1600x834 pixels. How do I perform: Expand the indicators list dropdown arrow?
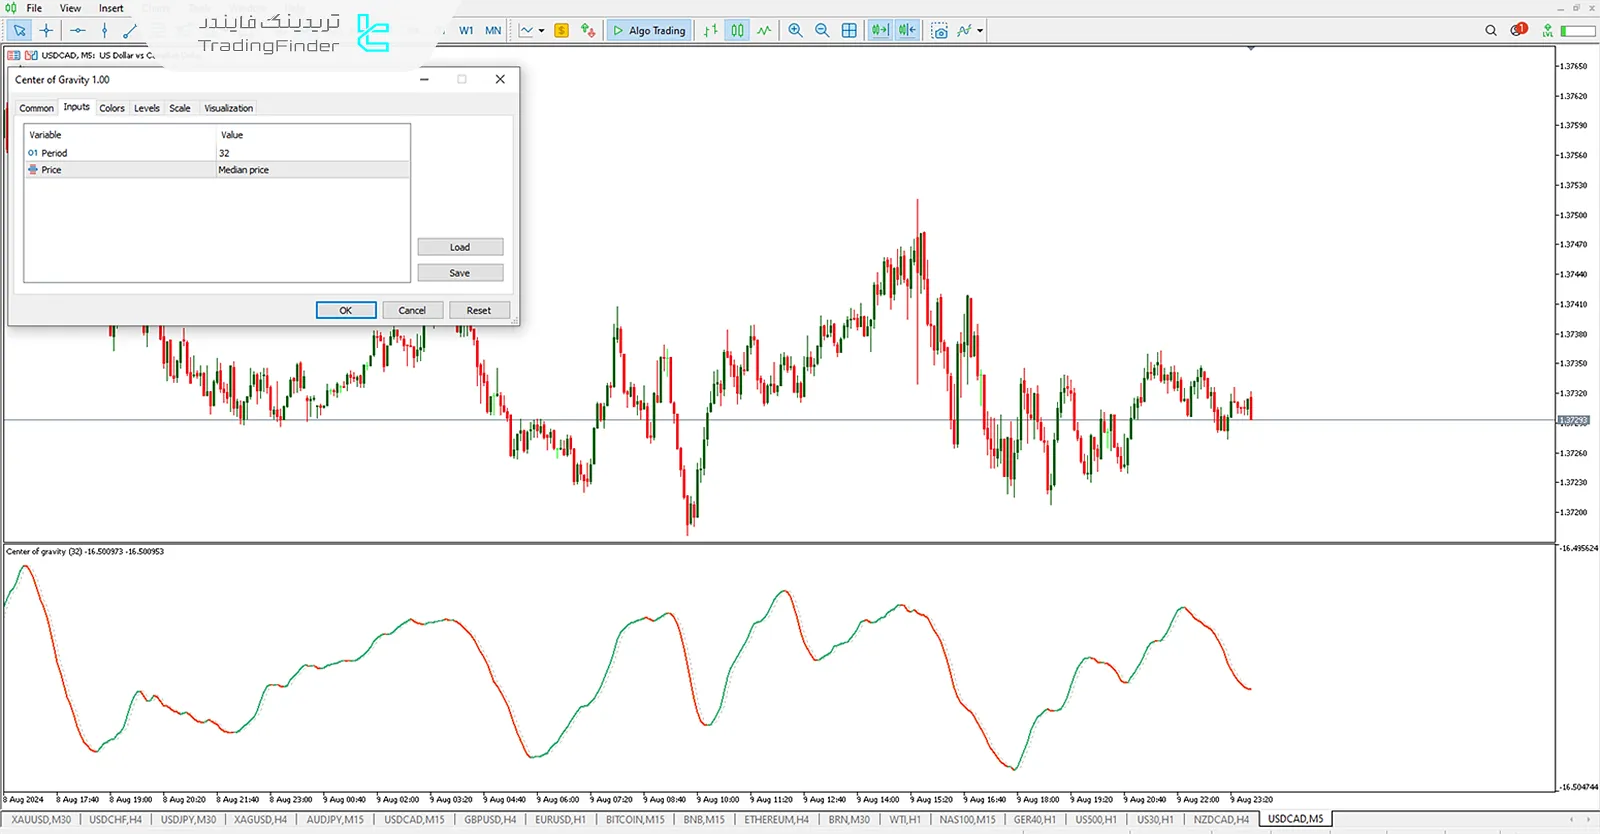coord(980,31)
